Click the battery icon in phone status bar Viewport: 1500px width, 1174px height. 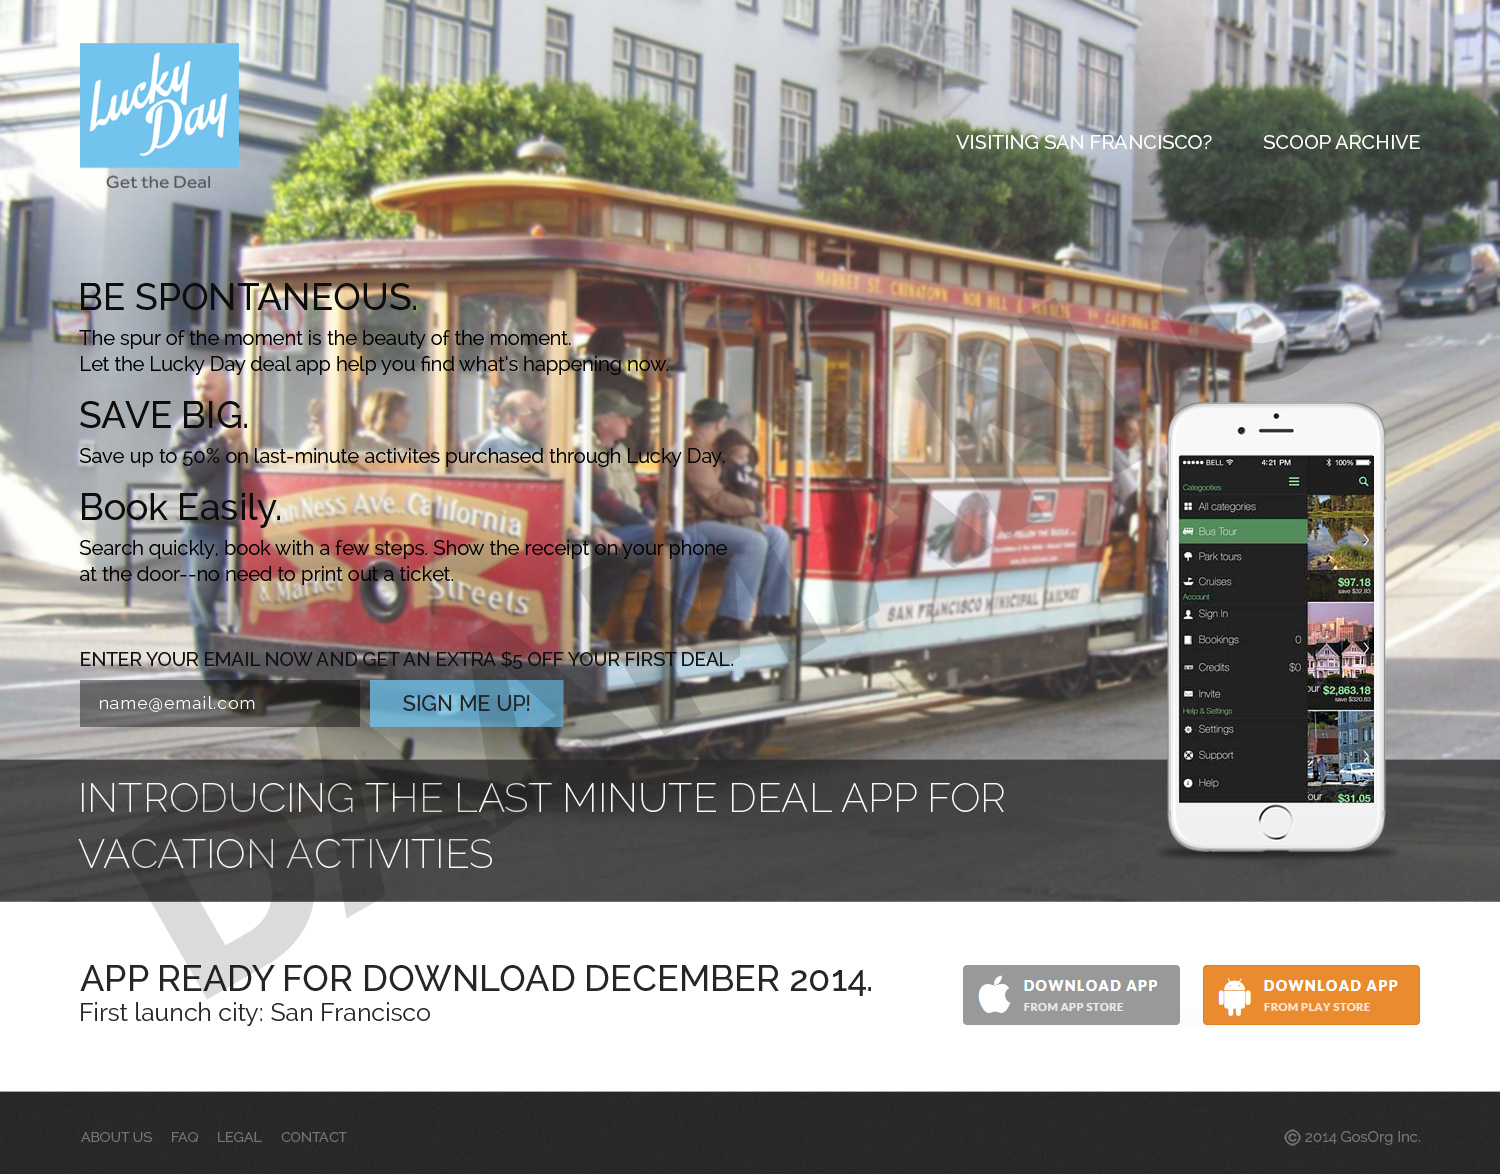pyautogui.click(x=1363, y=463)
